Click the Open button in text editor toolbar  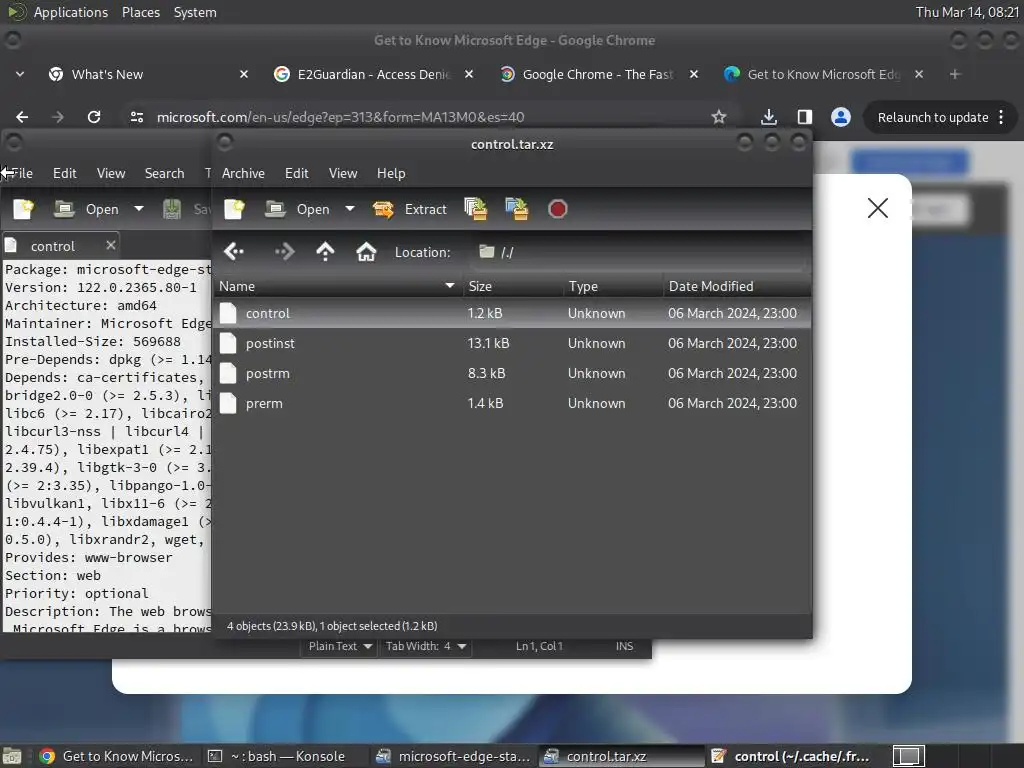(x=88, y=209)
